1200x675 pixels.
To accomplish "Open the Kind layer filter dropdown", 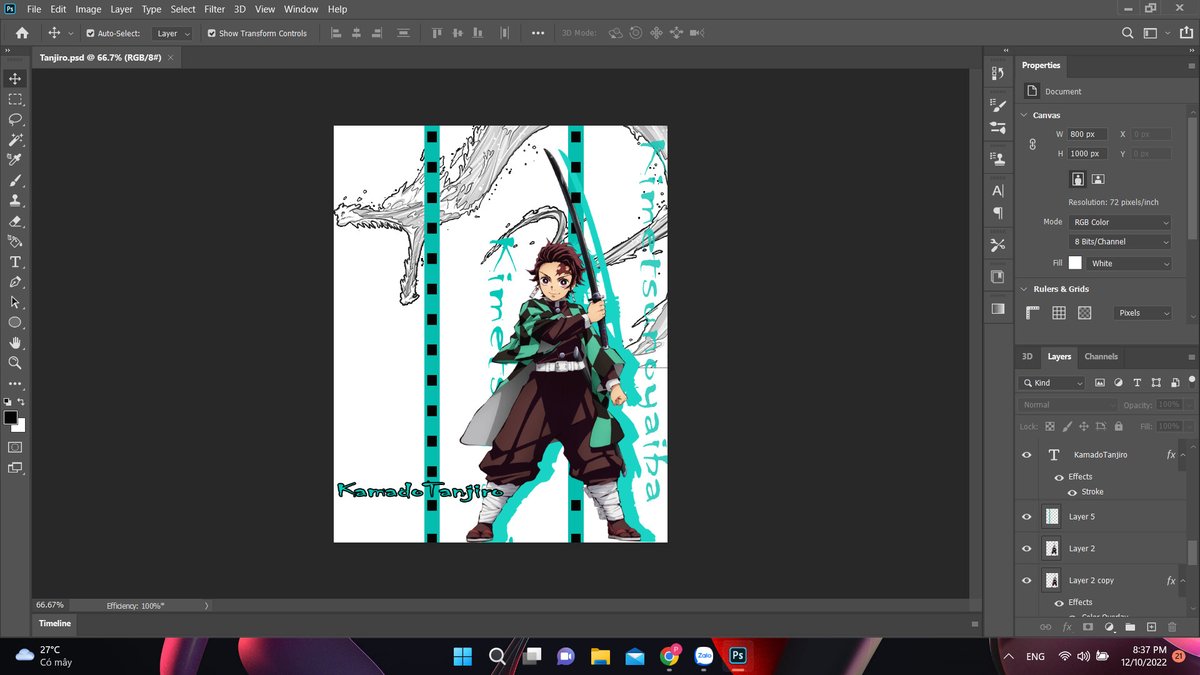I will (x=1051, y=383).
